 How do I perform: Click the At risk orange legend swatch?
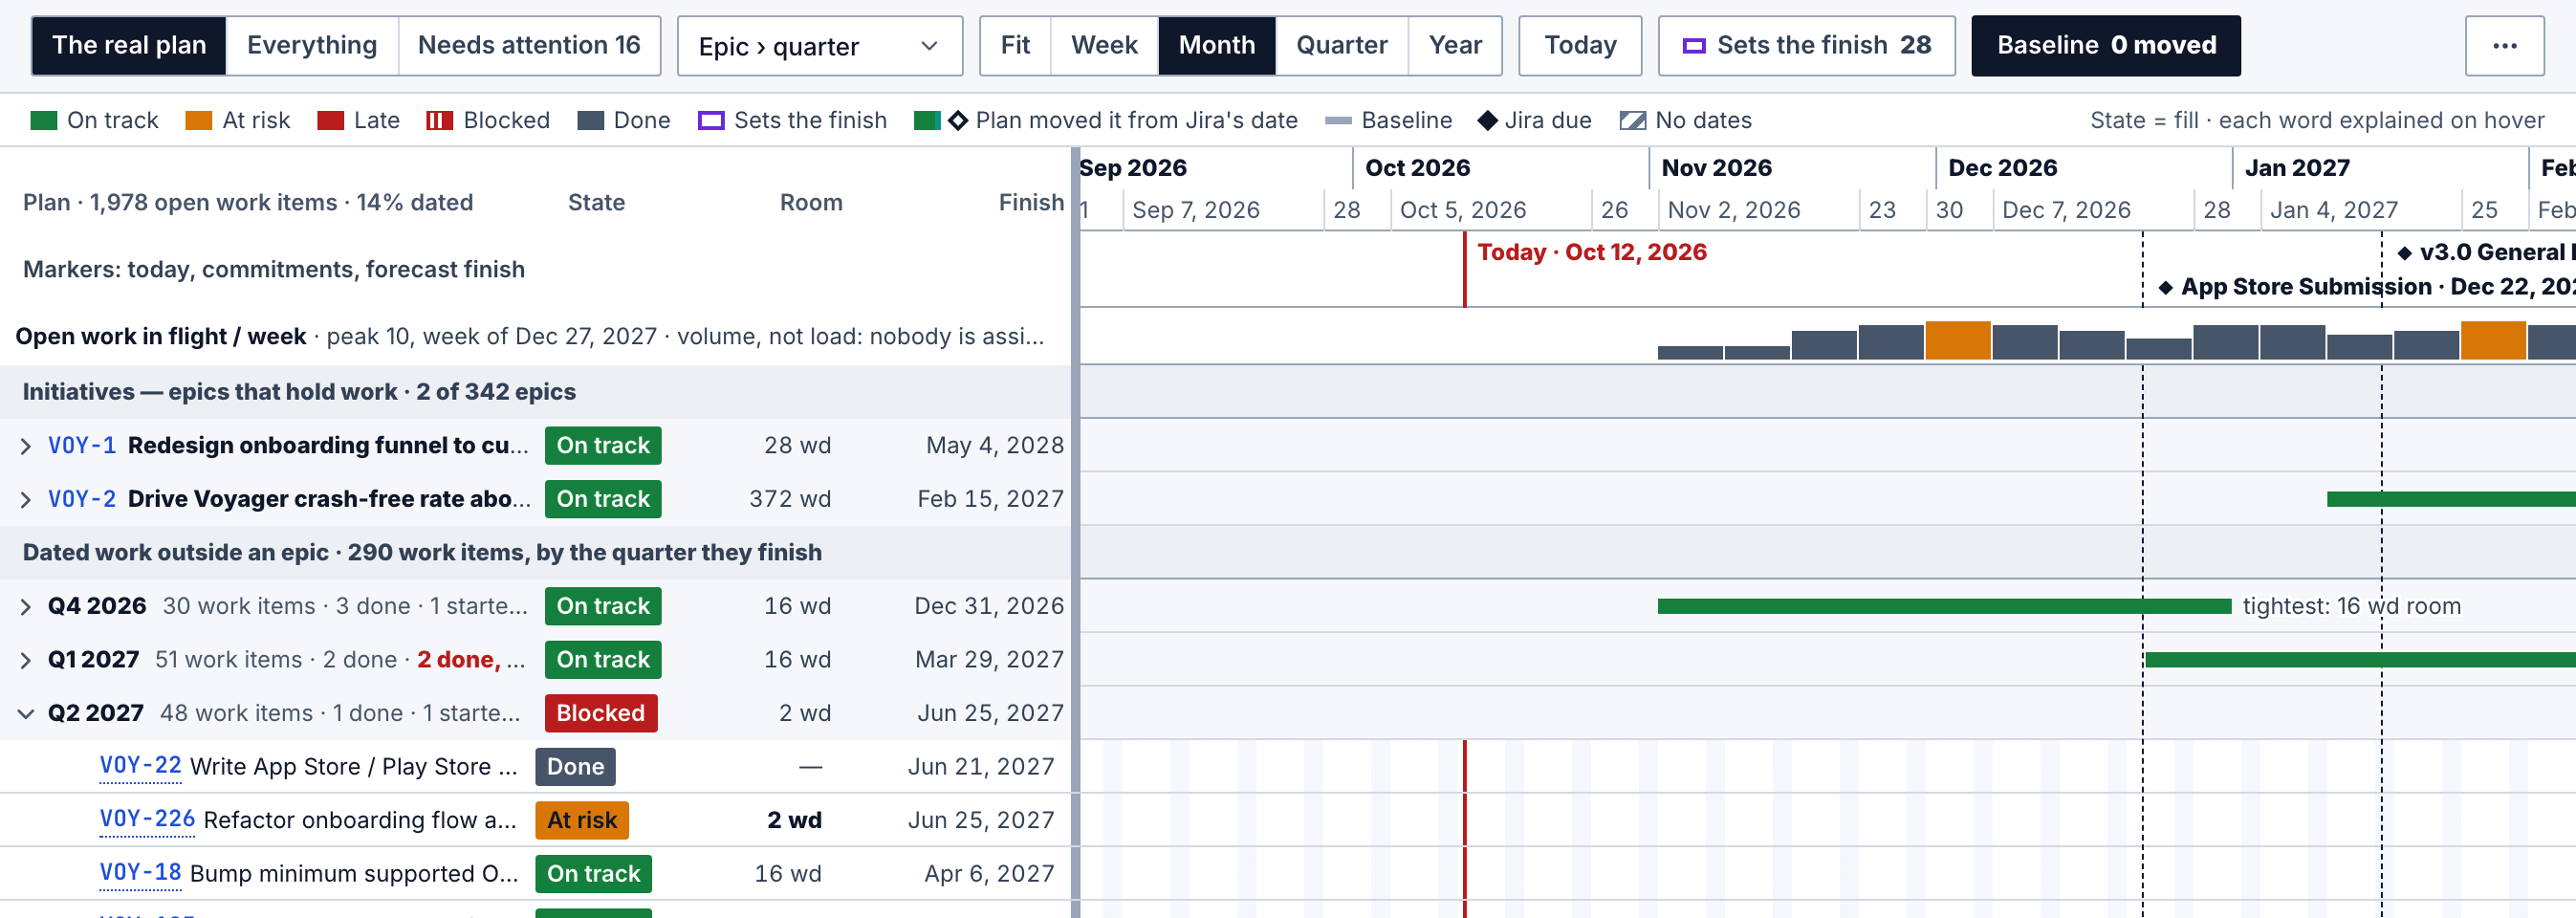(199, 121)
